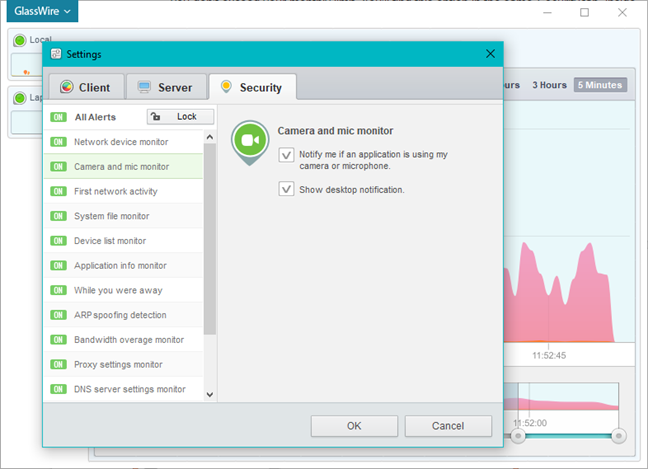This screenshot has width=648, height=469.
Task: Click the mini timeline overview graph
Action: [561, 396]
